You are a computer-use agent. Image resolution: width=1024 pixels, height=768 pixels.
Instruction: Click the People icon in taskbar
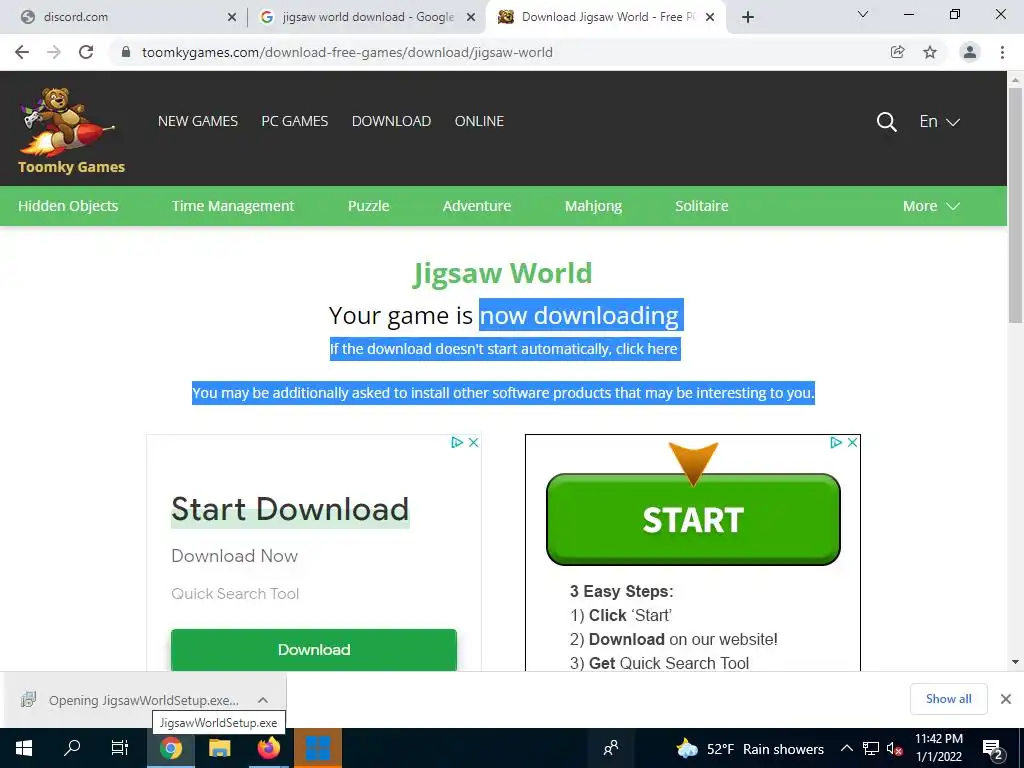pyautogui.click(x=611, y=748)
